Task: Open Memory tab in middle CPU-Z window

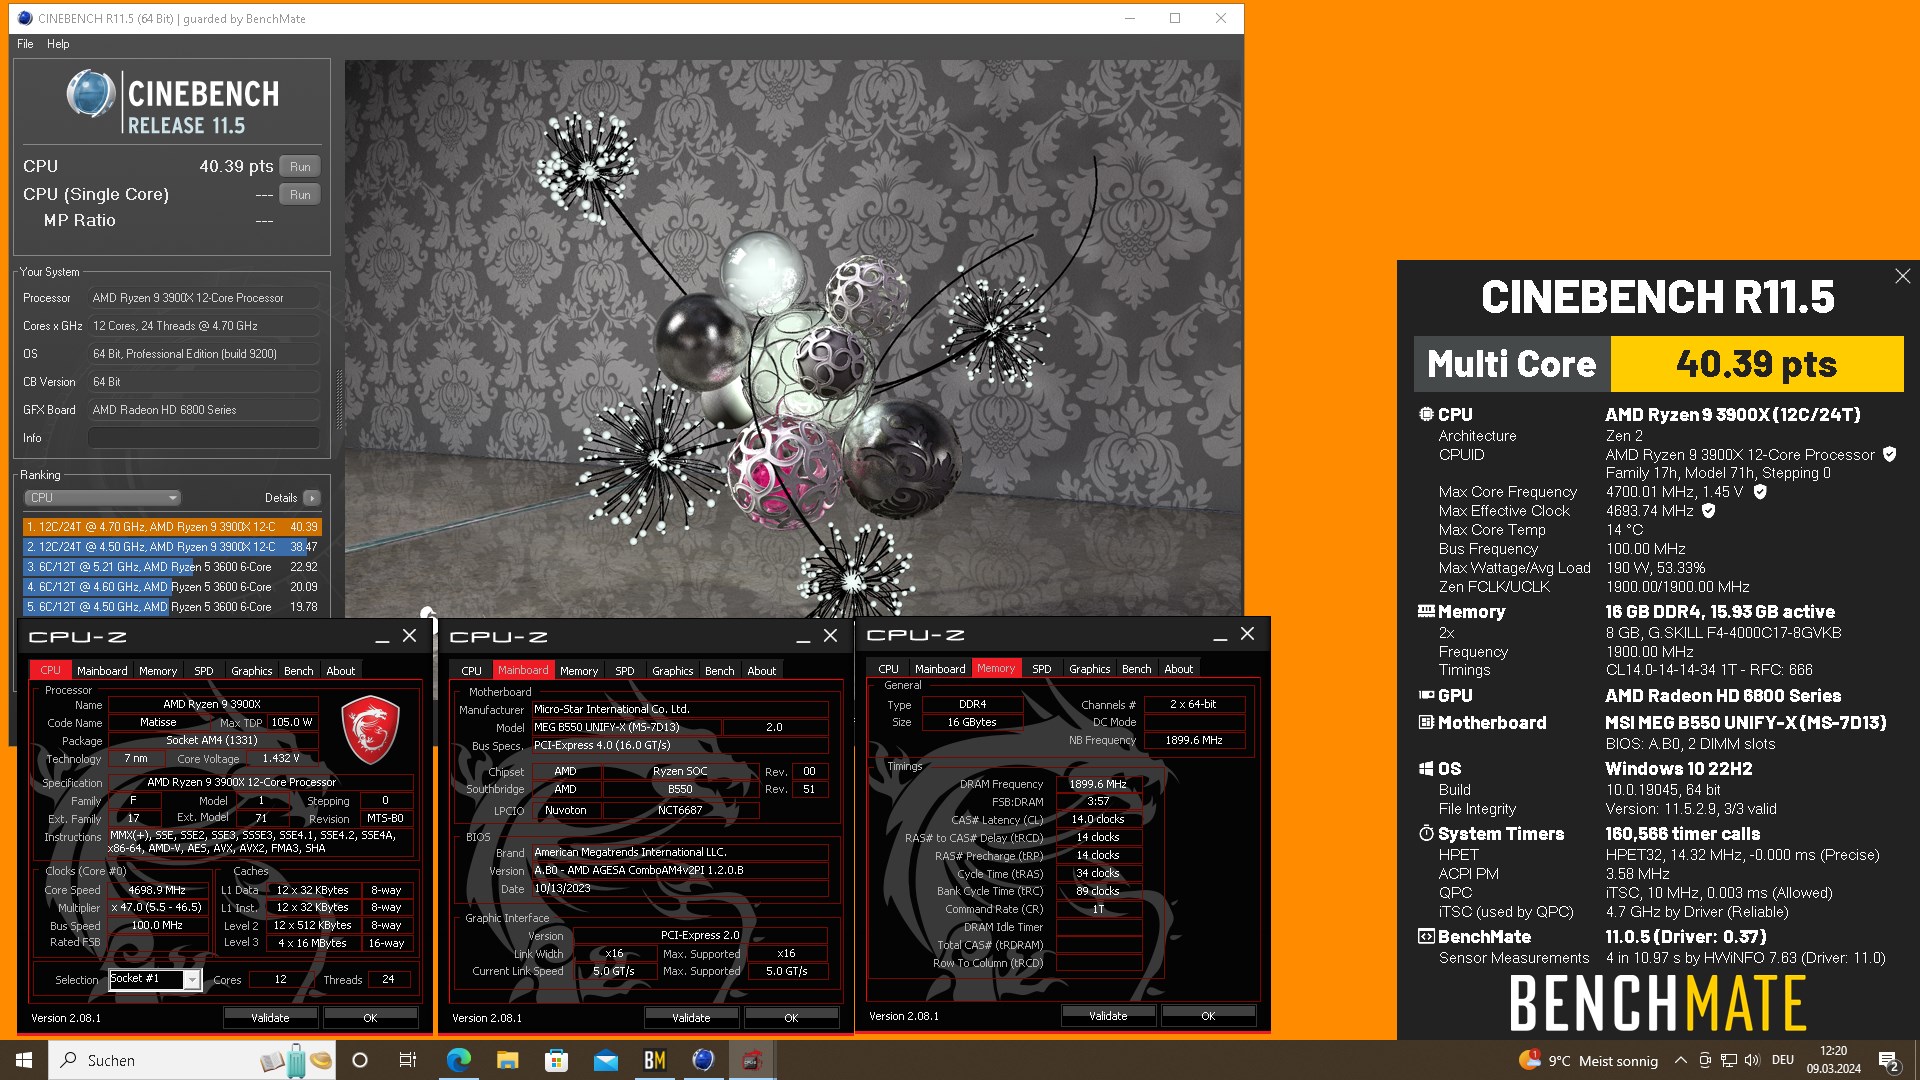Action: pyautogui.click(x=579, y=671)
